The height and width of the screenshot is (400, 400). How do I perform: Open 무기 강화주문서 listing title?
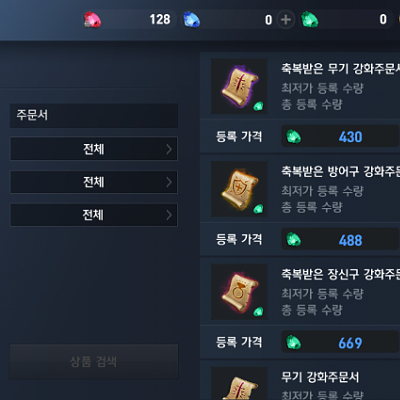[320, 377]
